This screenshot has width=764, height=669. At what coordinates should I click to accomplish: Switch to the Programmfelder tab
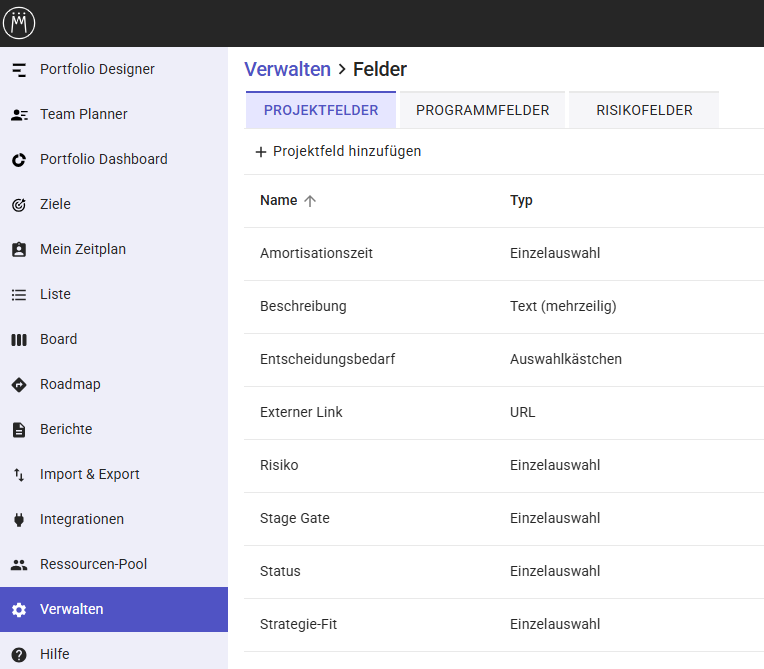pyautogui.click(x=482, y=110)
